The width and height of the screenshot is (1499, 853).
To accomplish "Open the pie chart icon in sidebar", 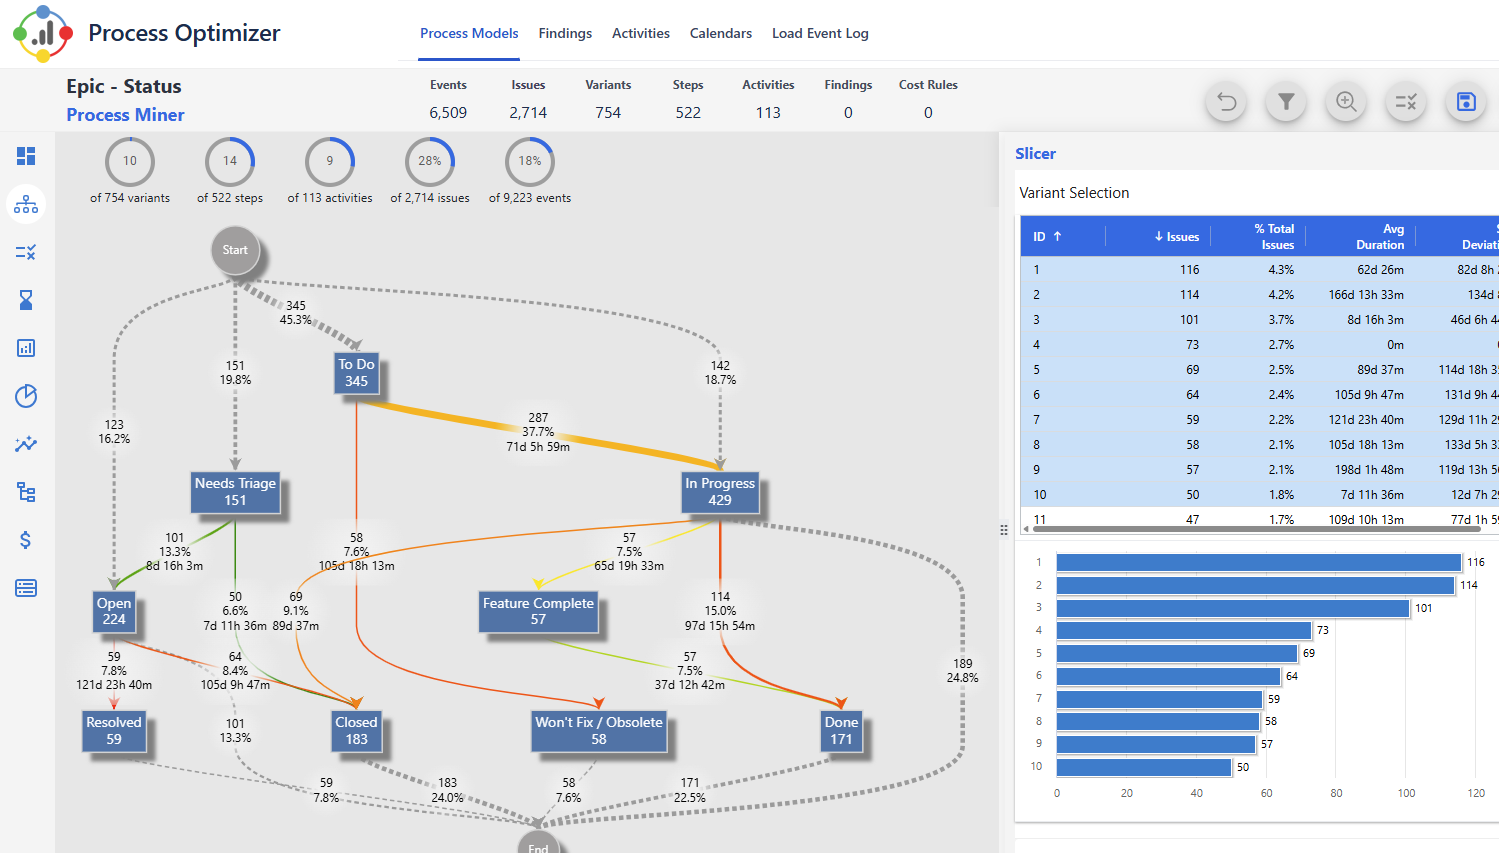I will point(26,396).
